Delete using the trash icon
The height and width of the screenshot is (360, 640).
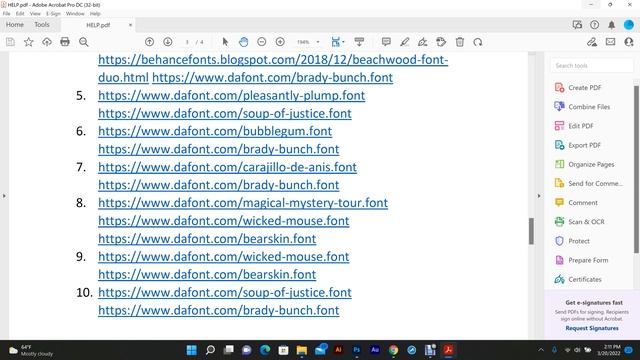coord(460,42)
